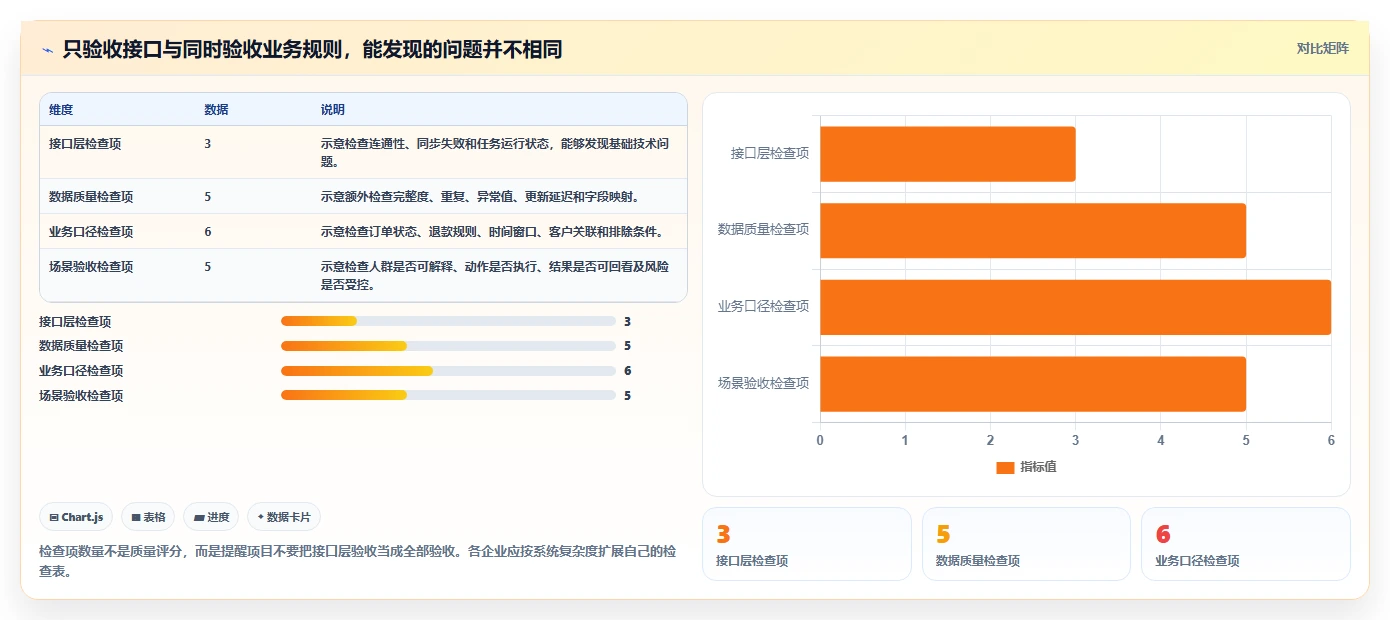Click the 维度 column header

[61, 110]
